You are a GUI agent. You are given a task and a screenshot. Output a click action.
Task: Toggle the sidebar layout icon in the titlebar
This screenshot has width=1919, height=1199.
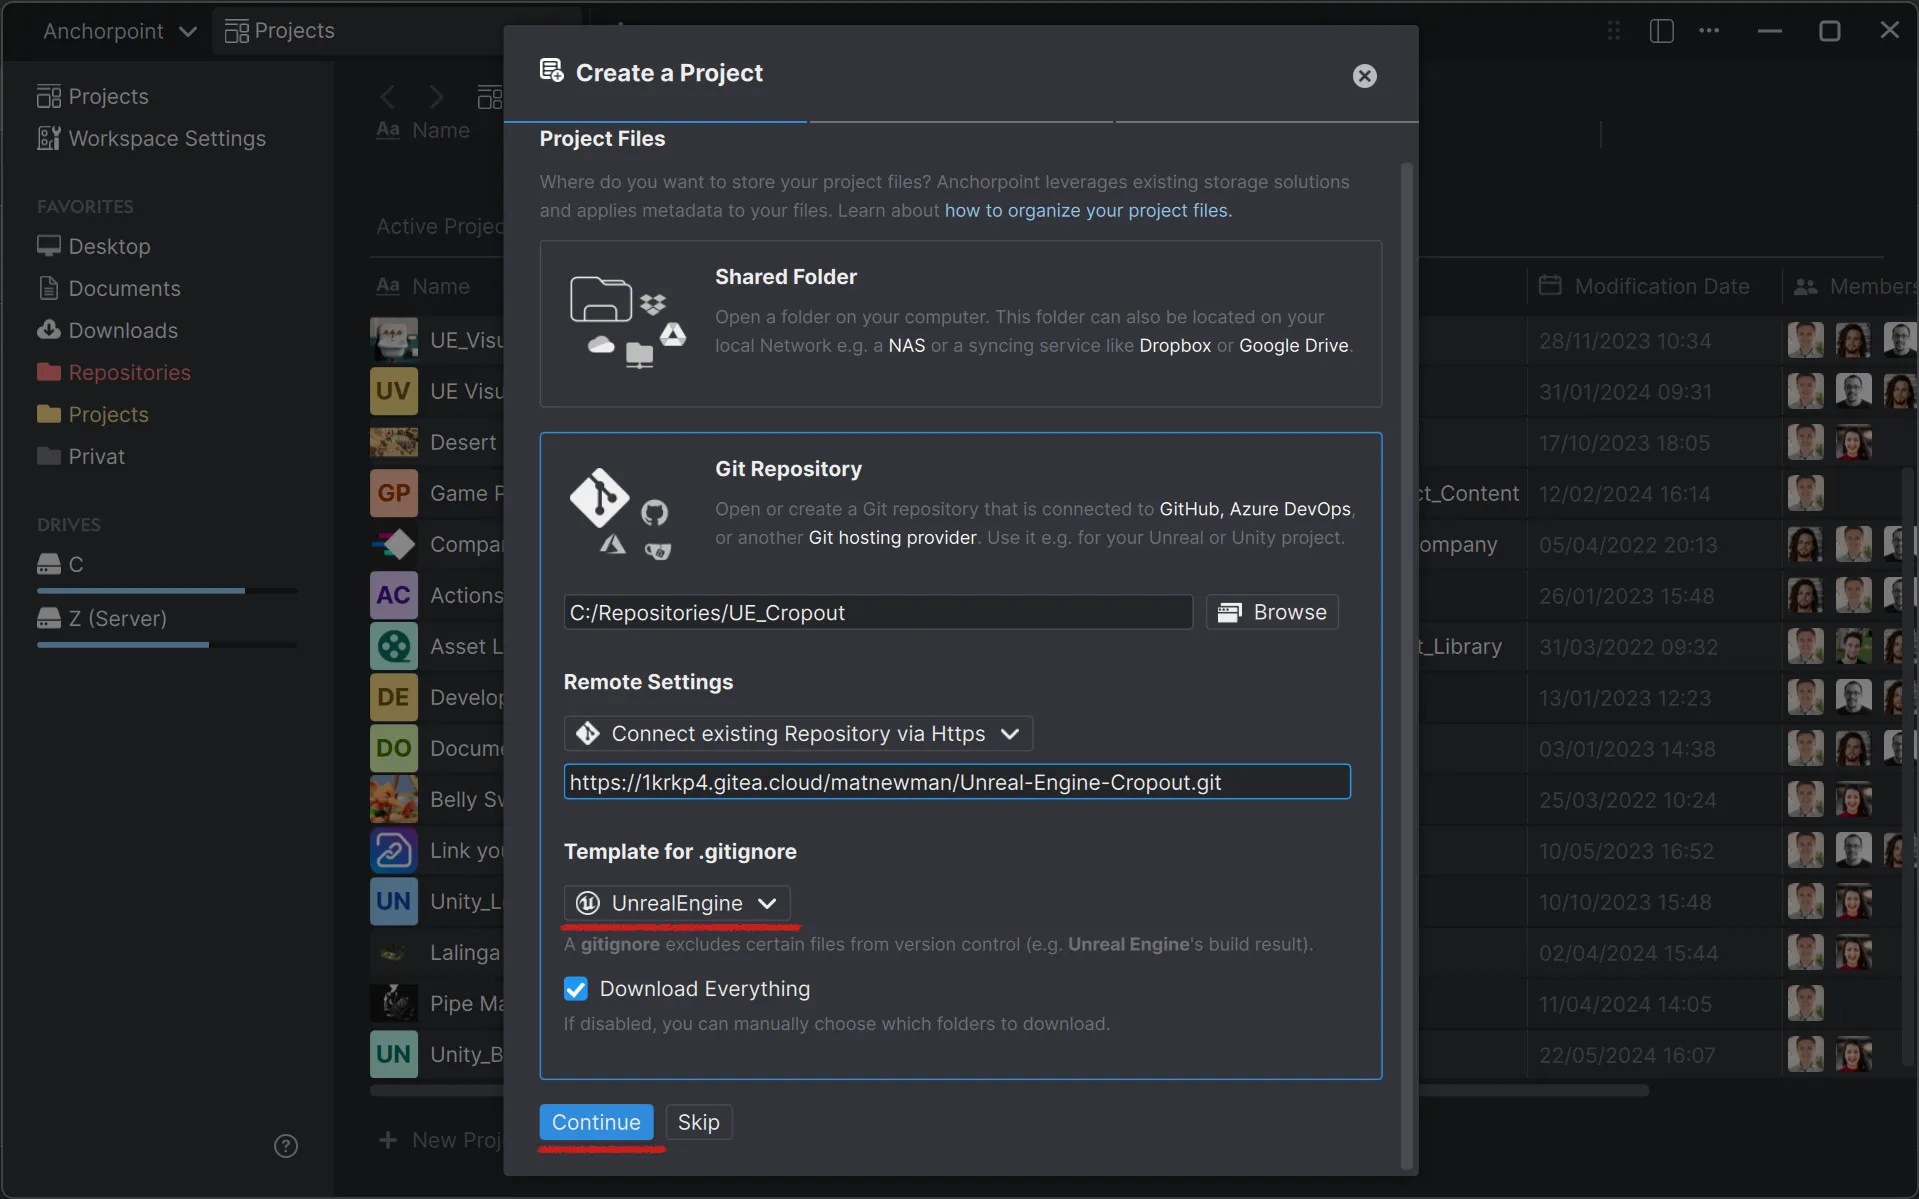point(1660,31)
